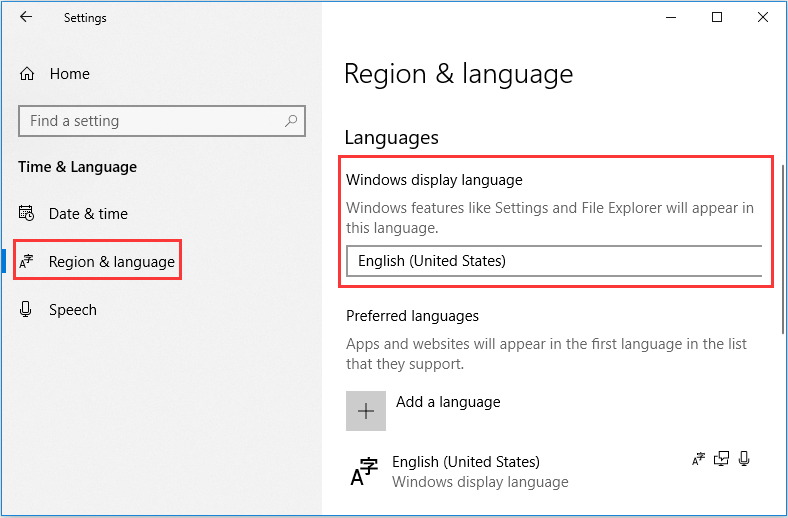788x518 pixels.
Task: Click the search magnifier icon
Action: pyautogui.click(x=291, y=121)
